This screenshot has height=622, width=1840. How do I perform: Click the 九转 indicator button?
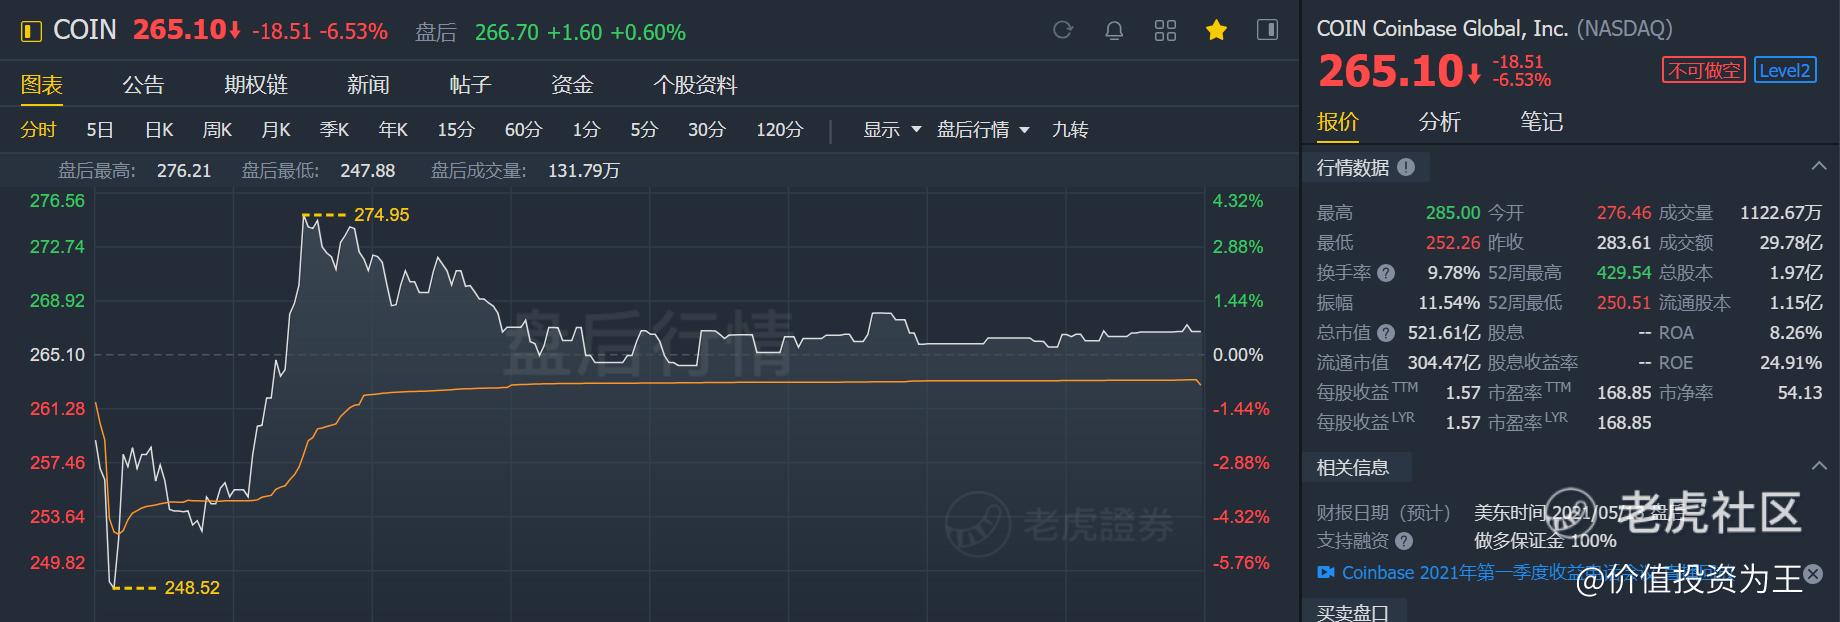[1070, 130]
